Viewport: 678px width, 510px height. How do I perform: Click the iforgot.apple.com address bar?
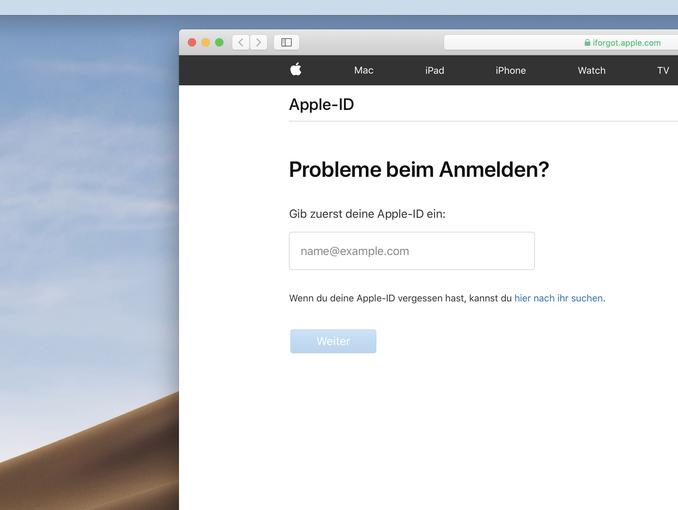[561, 42]
